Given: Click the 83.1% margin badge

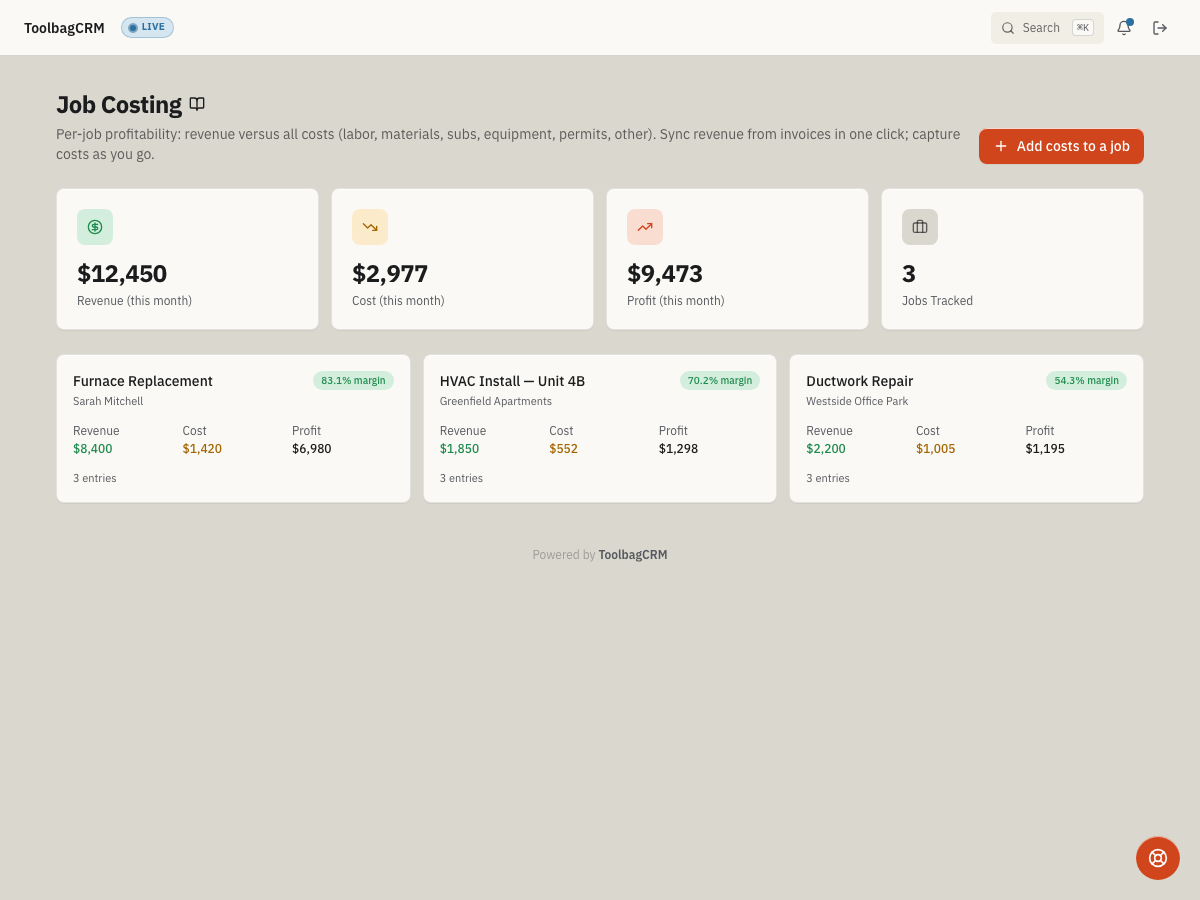Looking at the screenshot, I should [353, 380].
